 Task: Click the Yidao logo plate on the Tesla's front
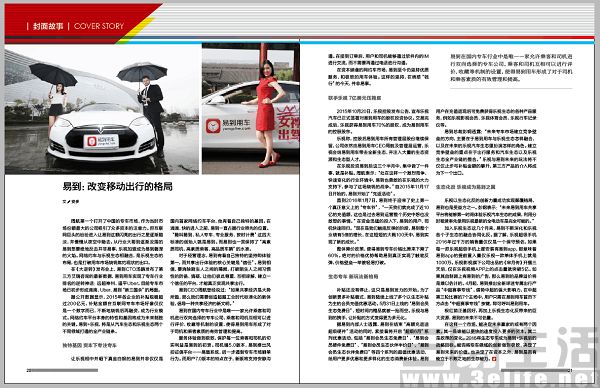pos(101,141)
